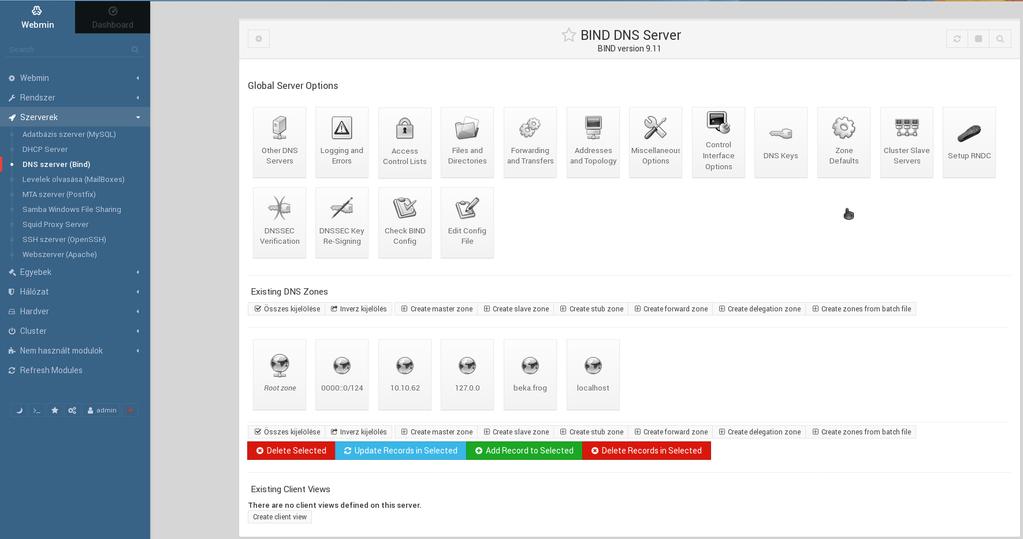Toggle night mode moon icon in sidebar
1023x539 pixels.
(19, 410)
